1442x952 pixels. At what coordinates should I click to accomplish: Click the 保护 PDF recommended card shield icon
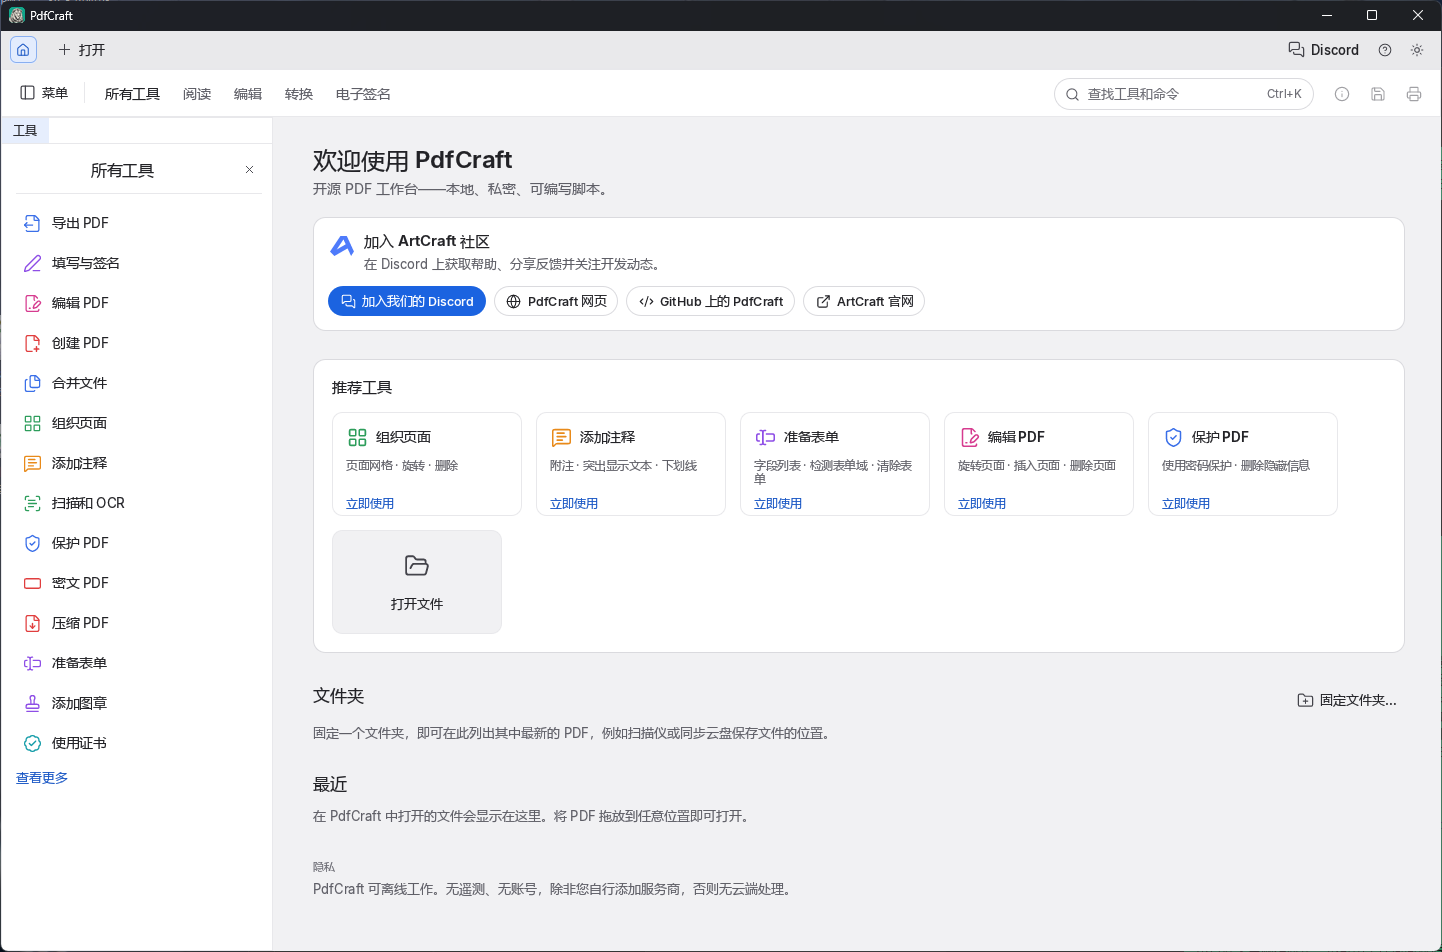[x=1173, y=437]
